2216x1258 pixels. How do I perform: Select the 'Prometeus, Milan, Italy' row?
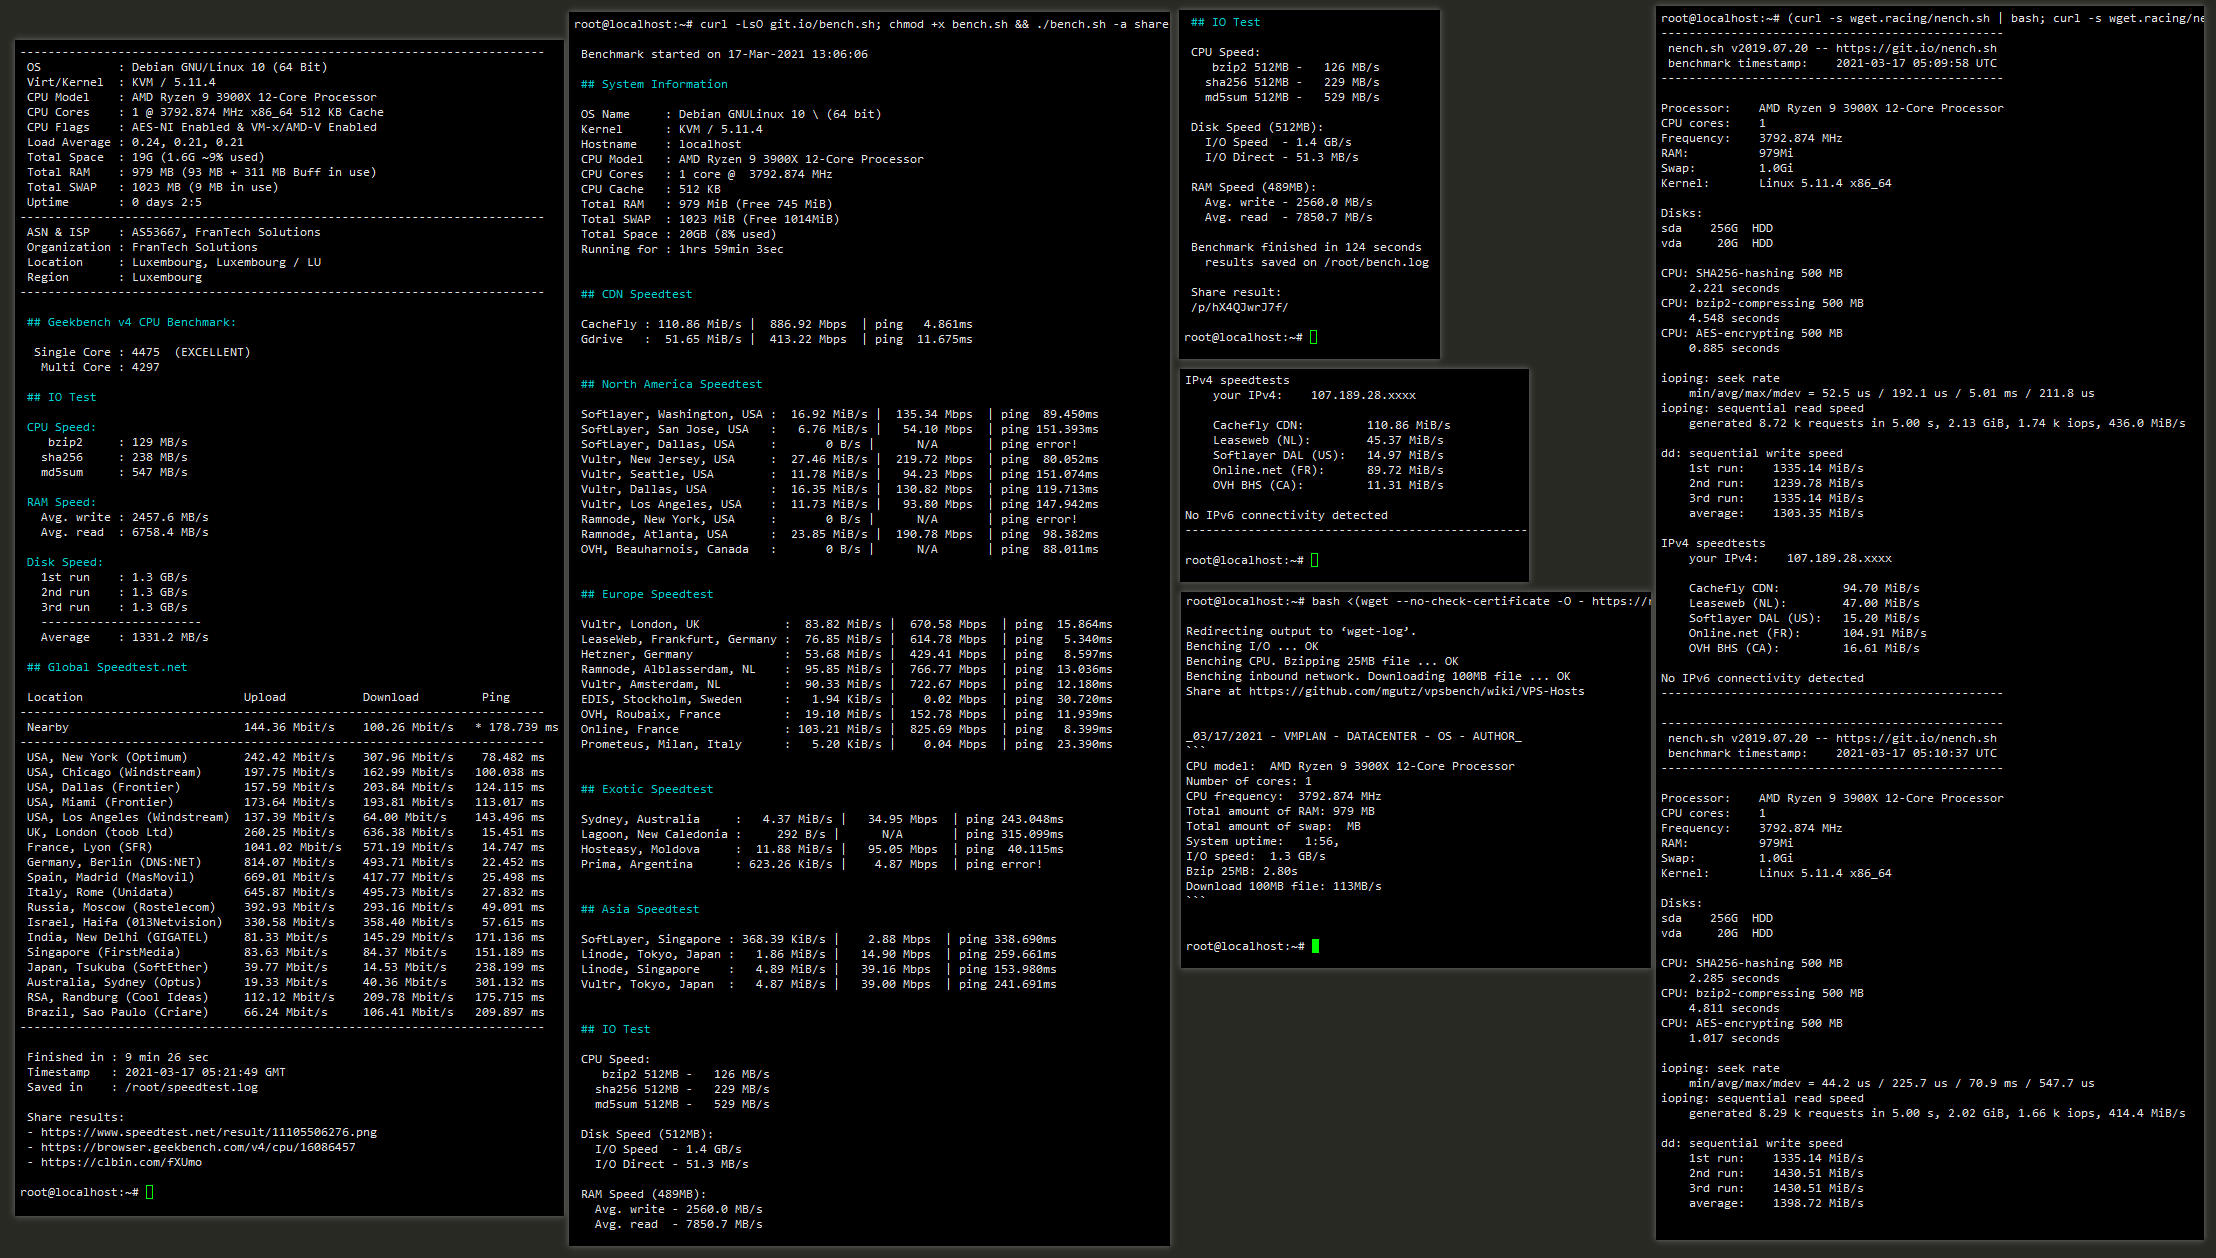pos(847,744)
